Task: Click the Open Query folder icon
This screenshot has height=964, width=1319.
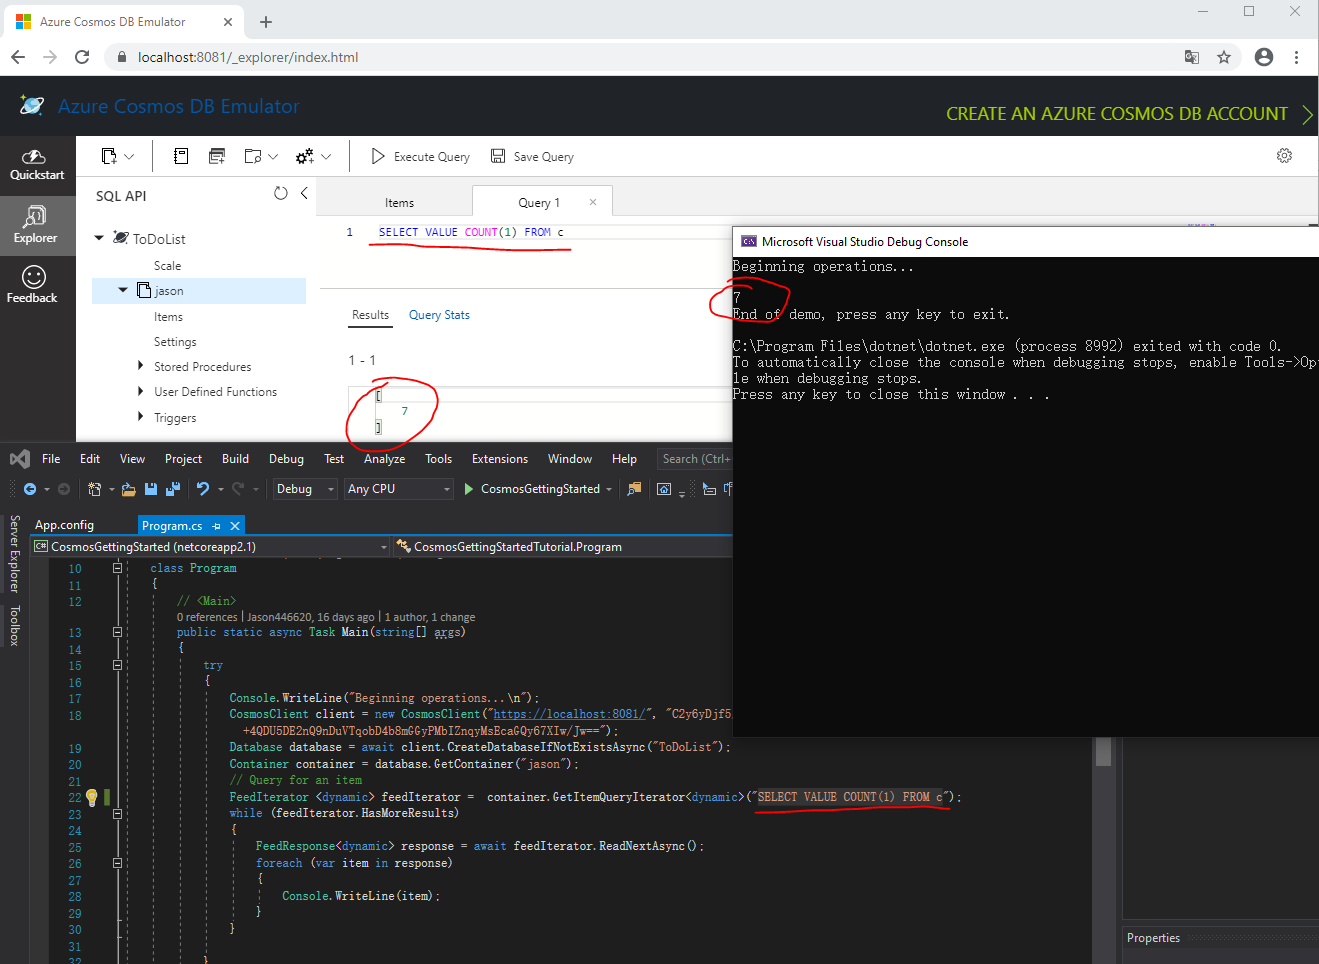Action: (x=253, y=156)
